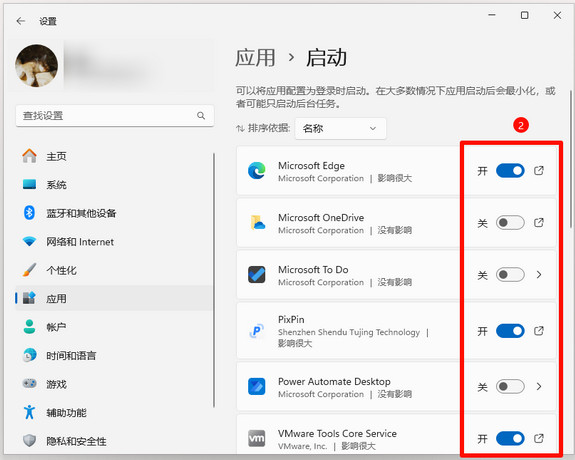Open 系统 settings in the sidebar
The width and height of the screenshot is (575, 460).
[x=114, y=185]
